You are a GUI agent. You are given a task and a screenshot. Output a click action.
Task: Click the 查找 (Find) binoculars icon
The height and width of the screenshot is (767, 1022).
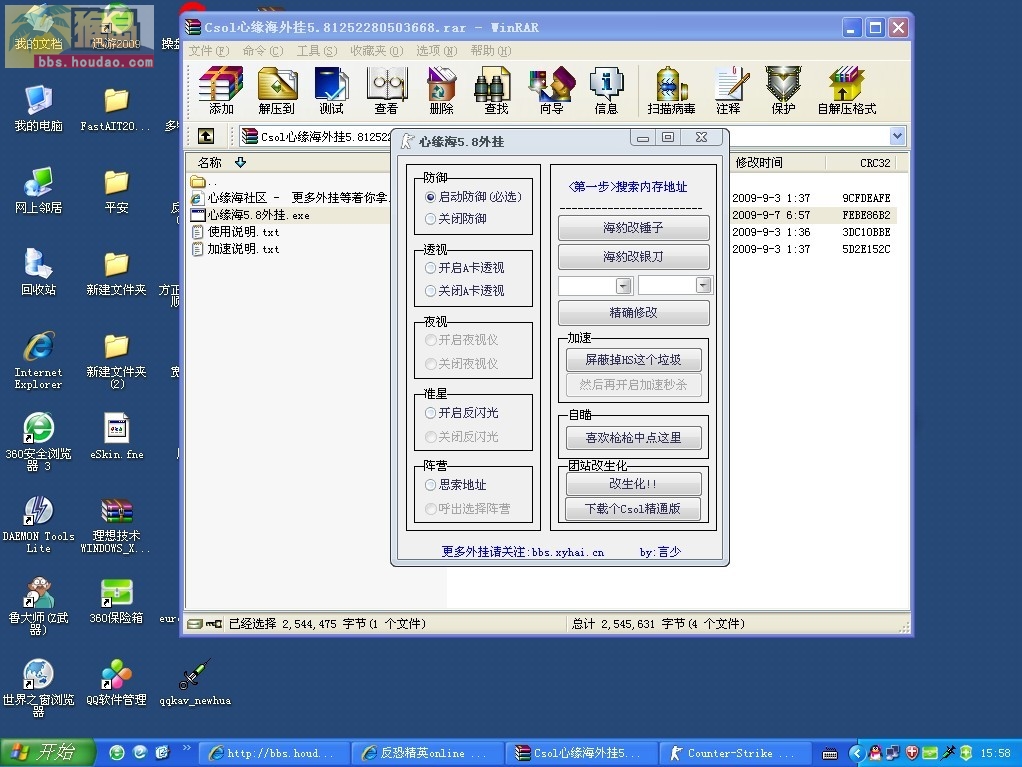pyautogui.click(x=496, y=91)
